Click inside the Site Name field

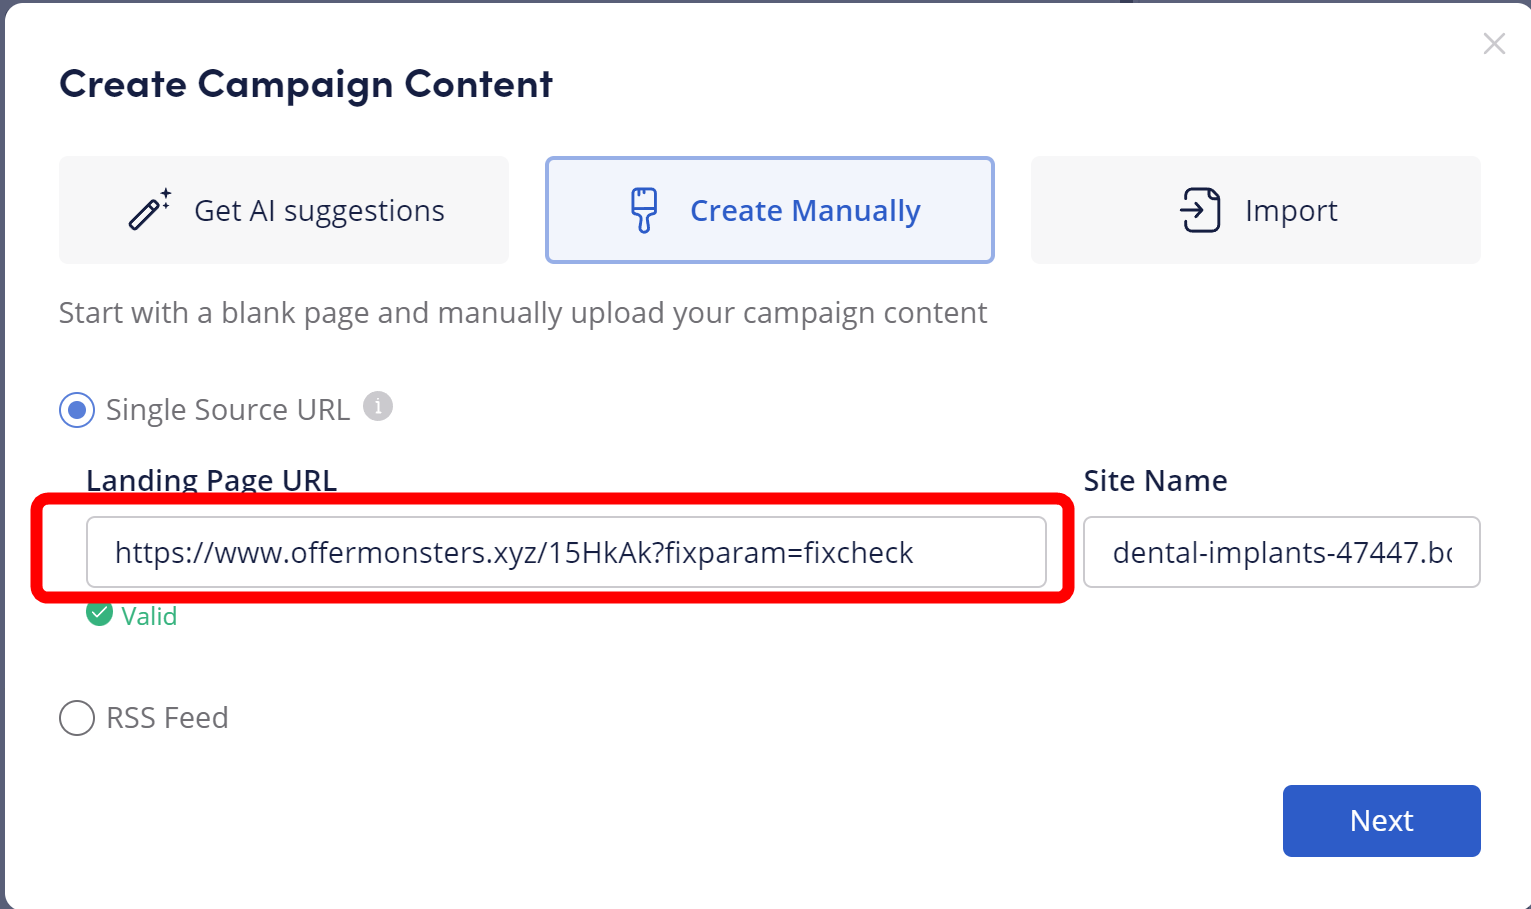pyautogui.click(x=1282, y=552)
